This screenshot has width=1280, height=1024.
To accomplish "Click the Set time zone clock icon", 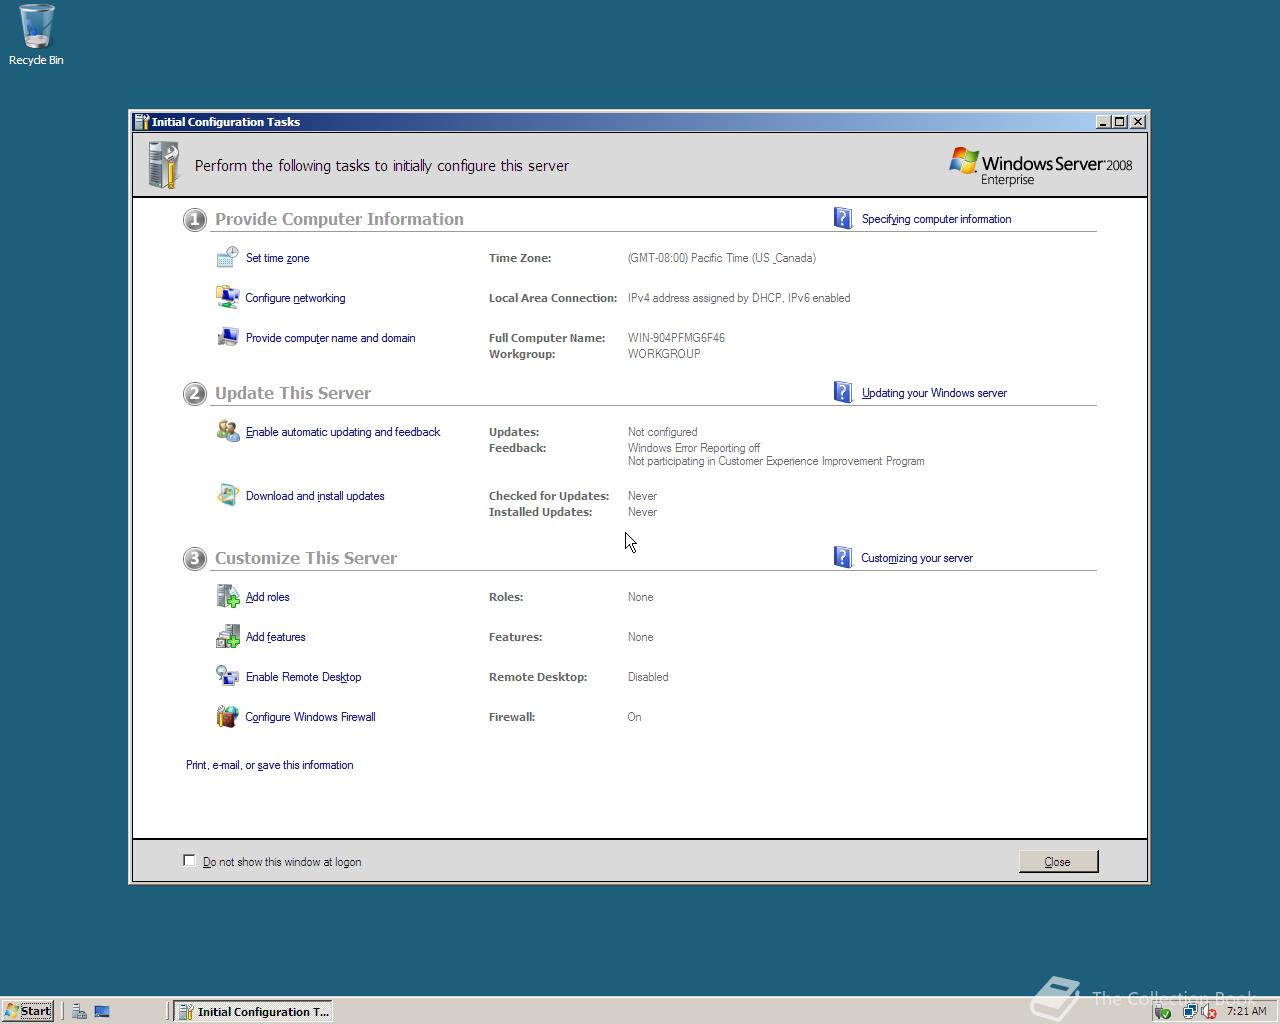I will click(228, 257).
